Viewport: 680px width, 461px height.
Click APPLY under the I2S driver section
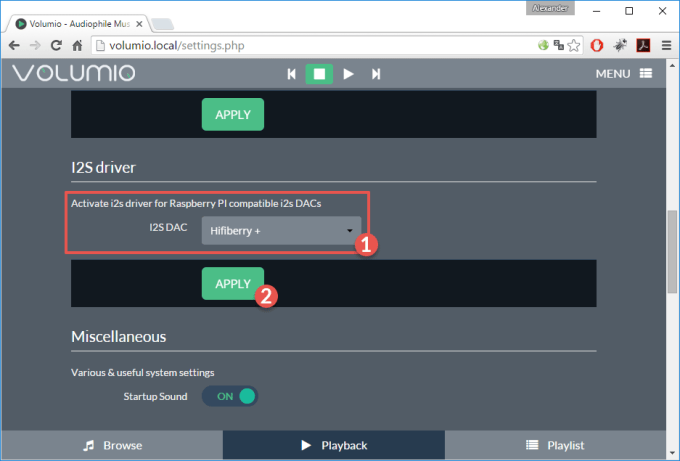click(233, 284)
